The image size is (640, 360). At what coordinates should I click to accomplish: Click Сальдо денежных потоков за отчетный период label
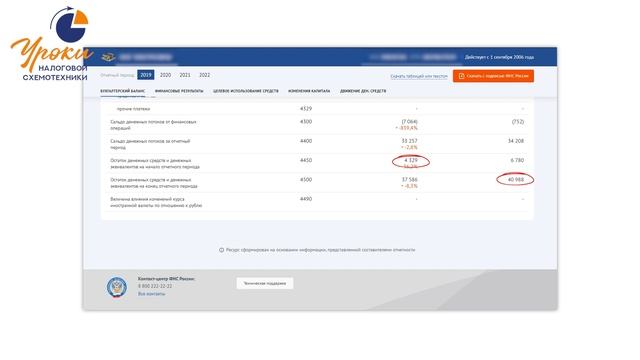[x=150, y=144]
